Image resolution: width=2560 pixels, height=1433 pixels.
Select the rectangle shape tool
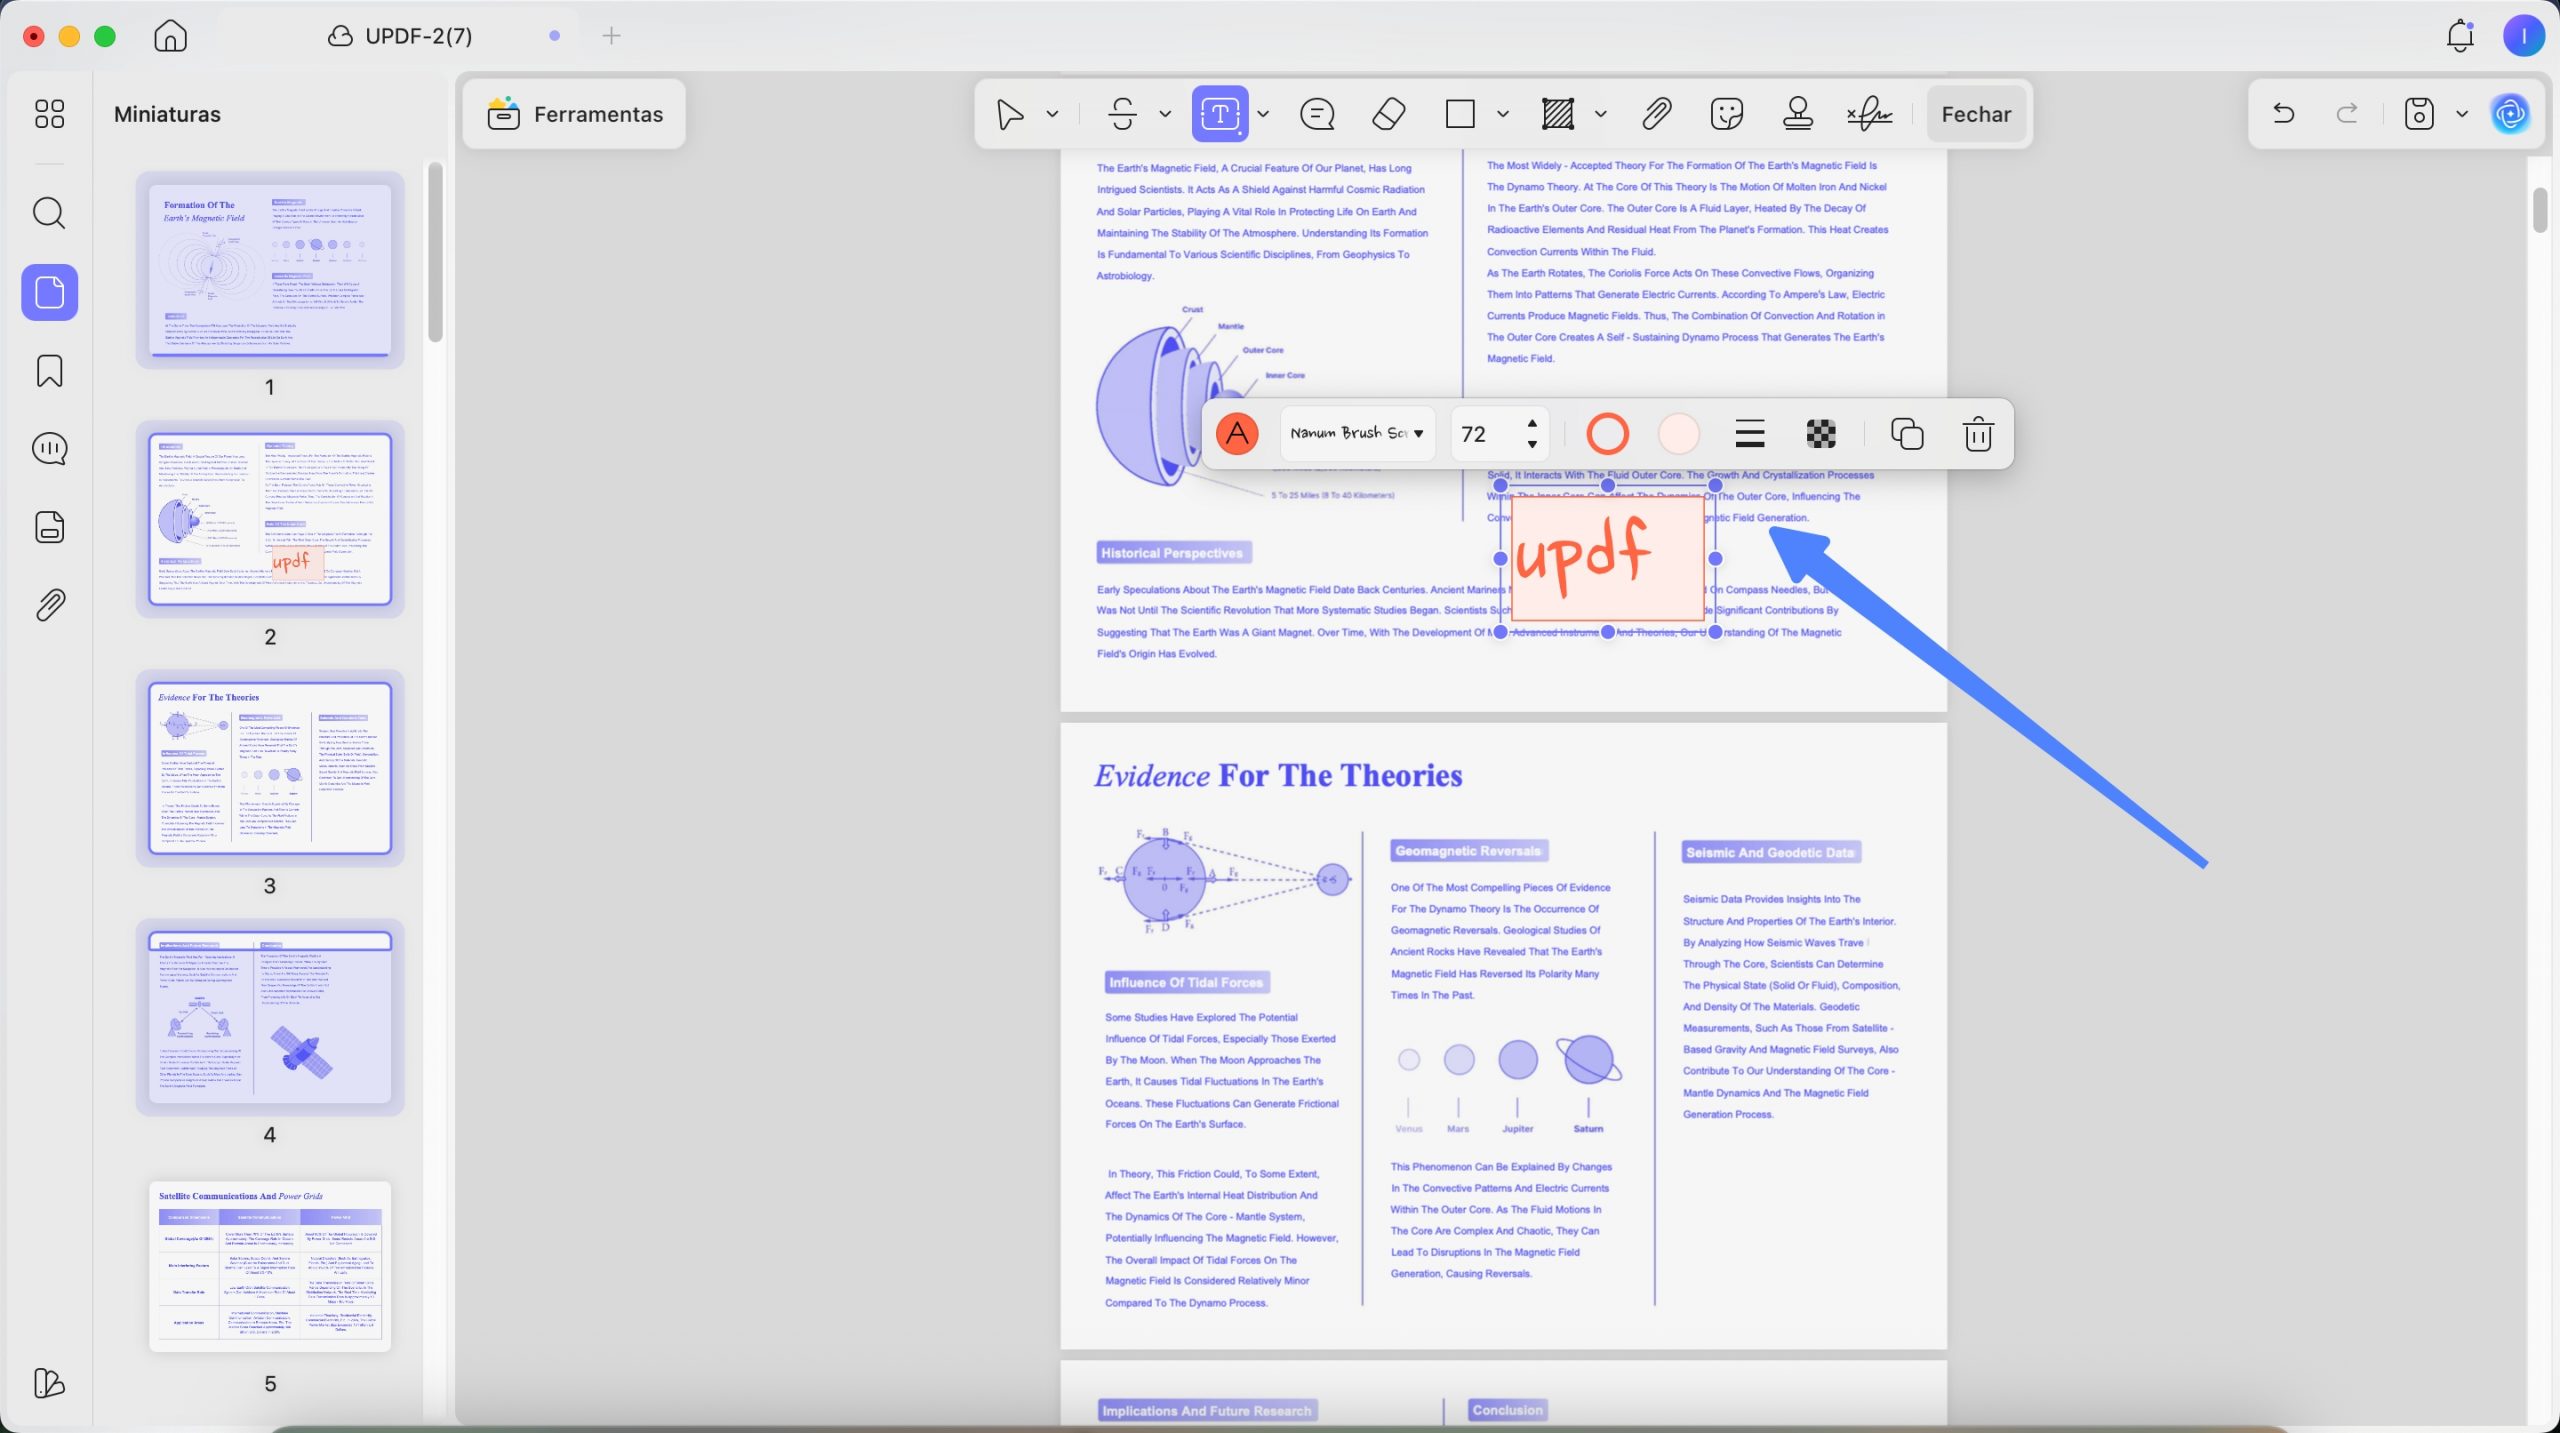(1460, 114)
